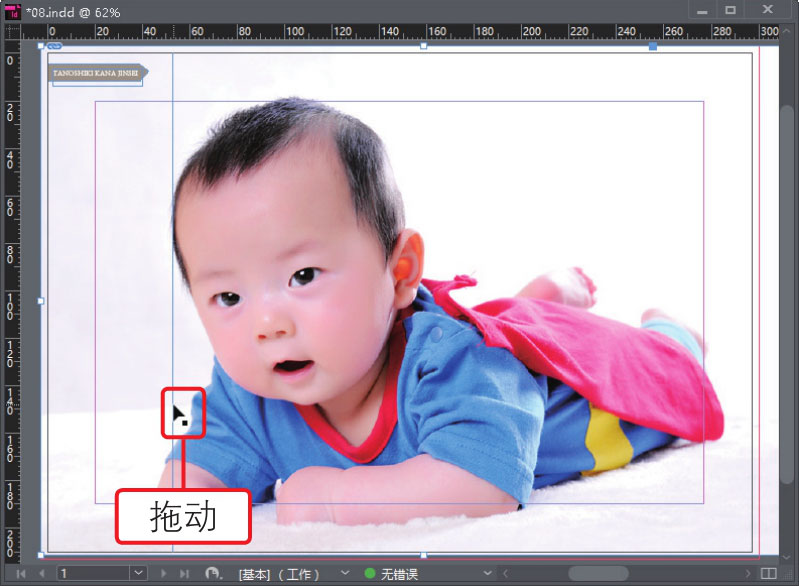This screenshot has width=799, height=586.
Task: Click the horizontal scrollbar thumb
Action: coord(598,574)
